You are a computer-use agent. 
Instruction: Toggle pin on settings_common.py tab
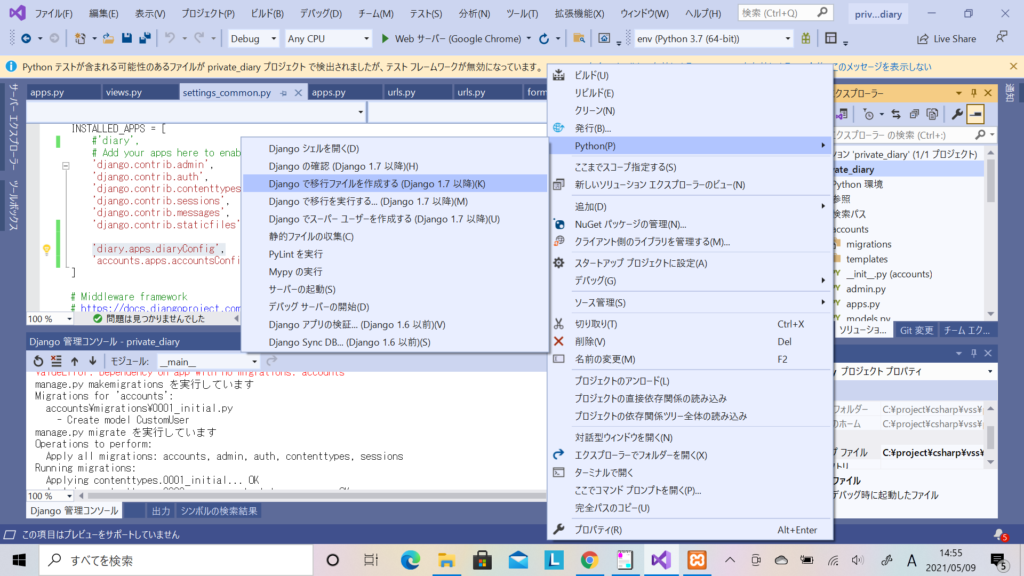tap(283, 93)
